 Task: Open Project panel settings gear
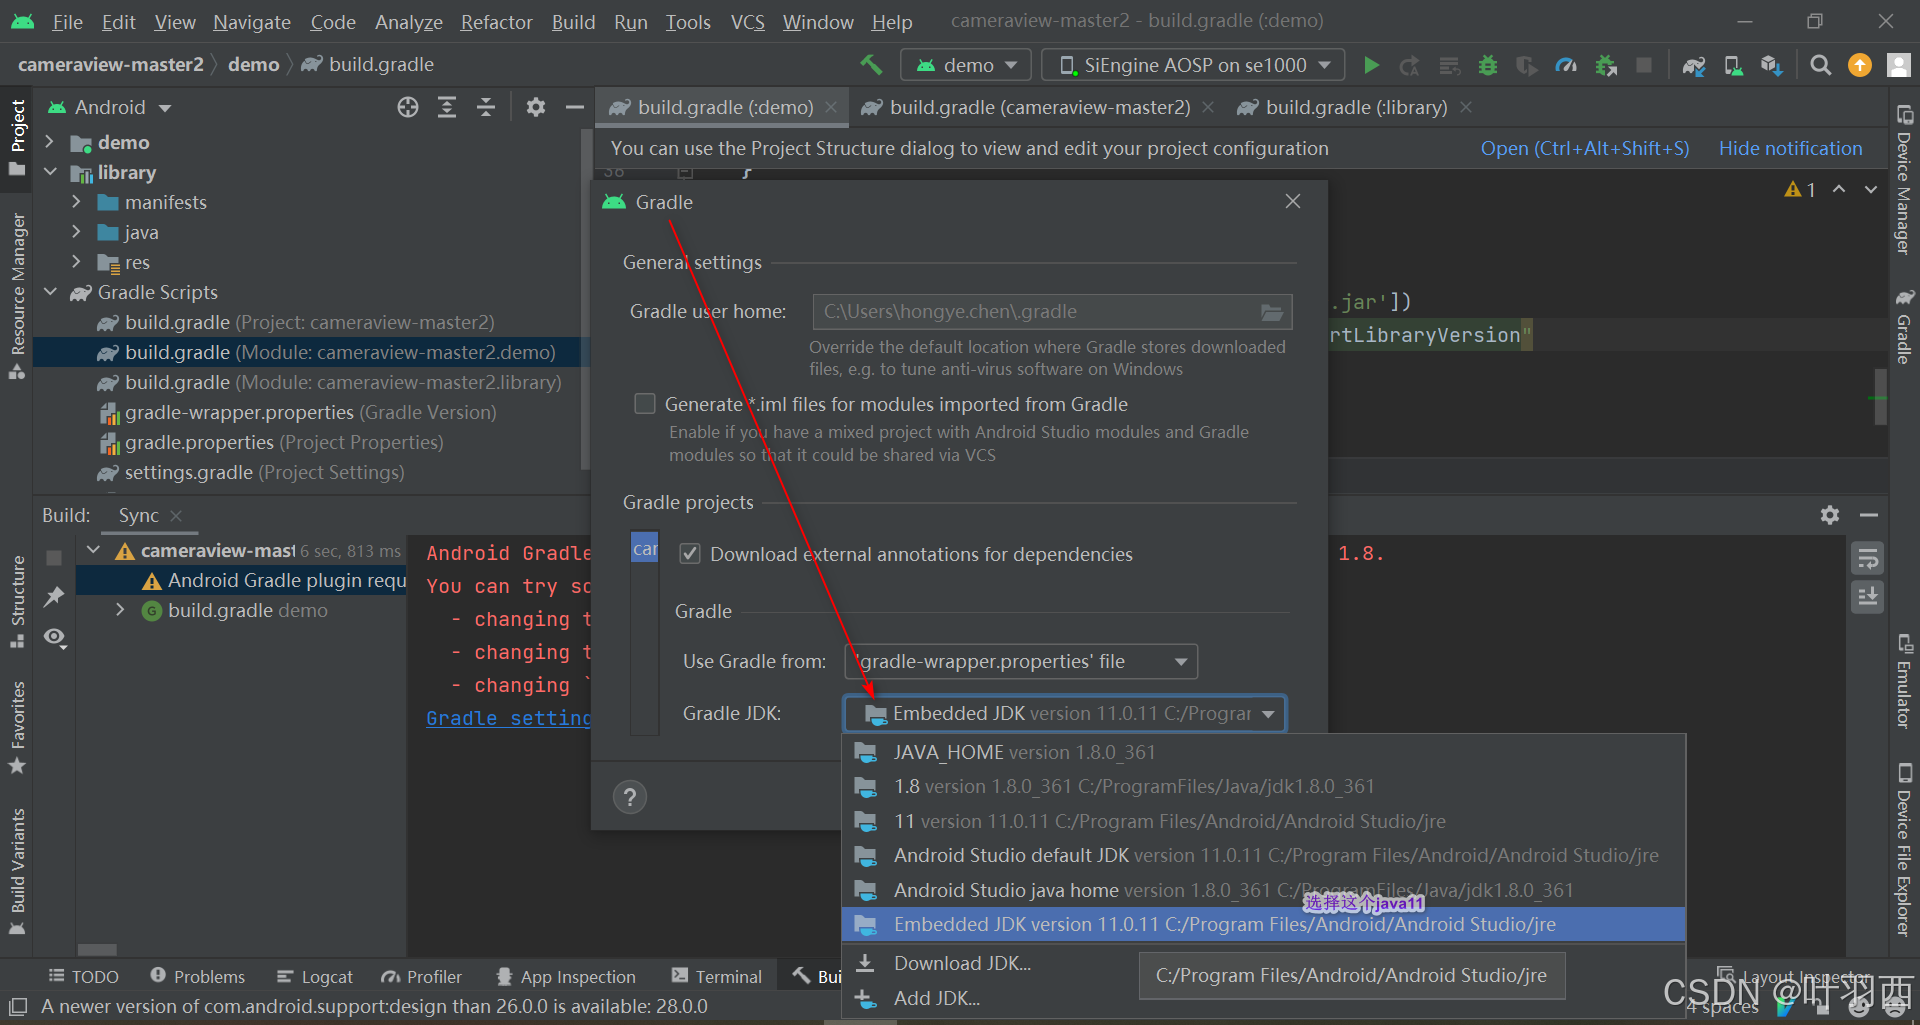coord(536,107)
